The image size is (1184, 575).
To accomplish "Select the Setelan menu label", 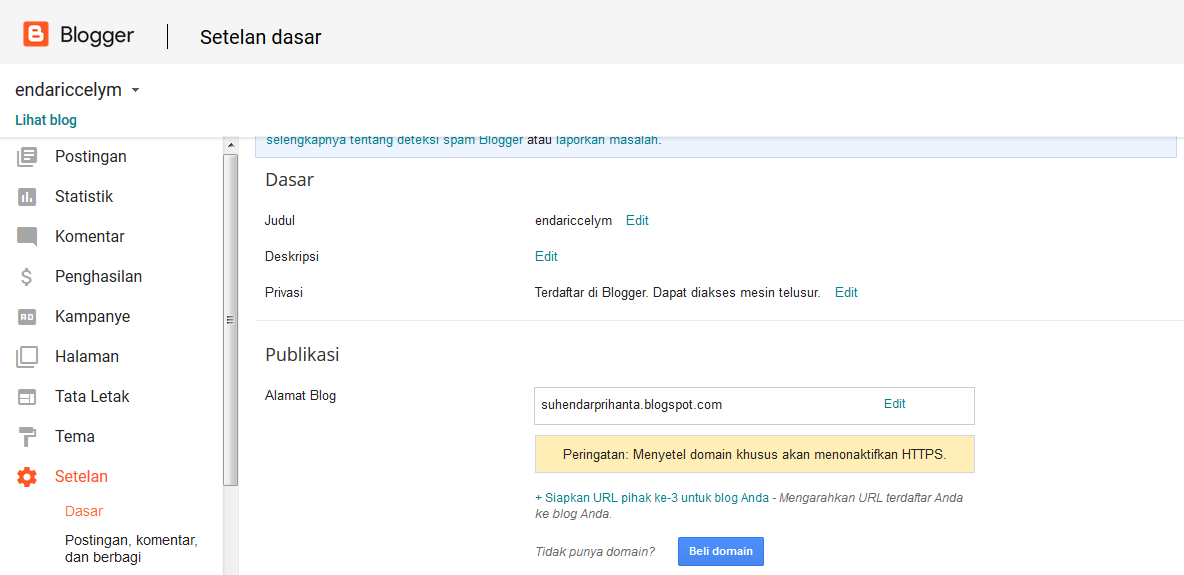I will (82, 477).
